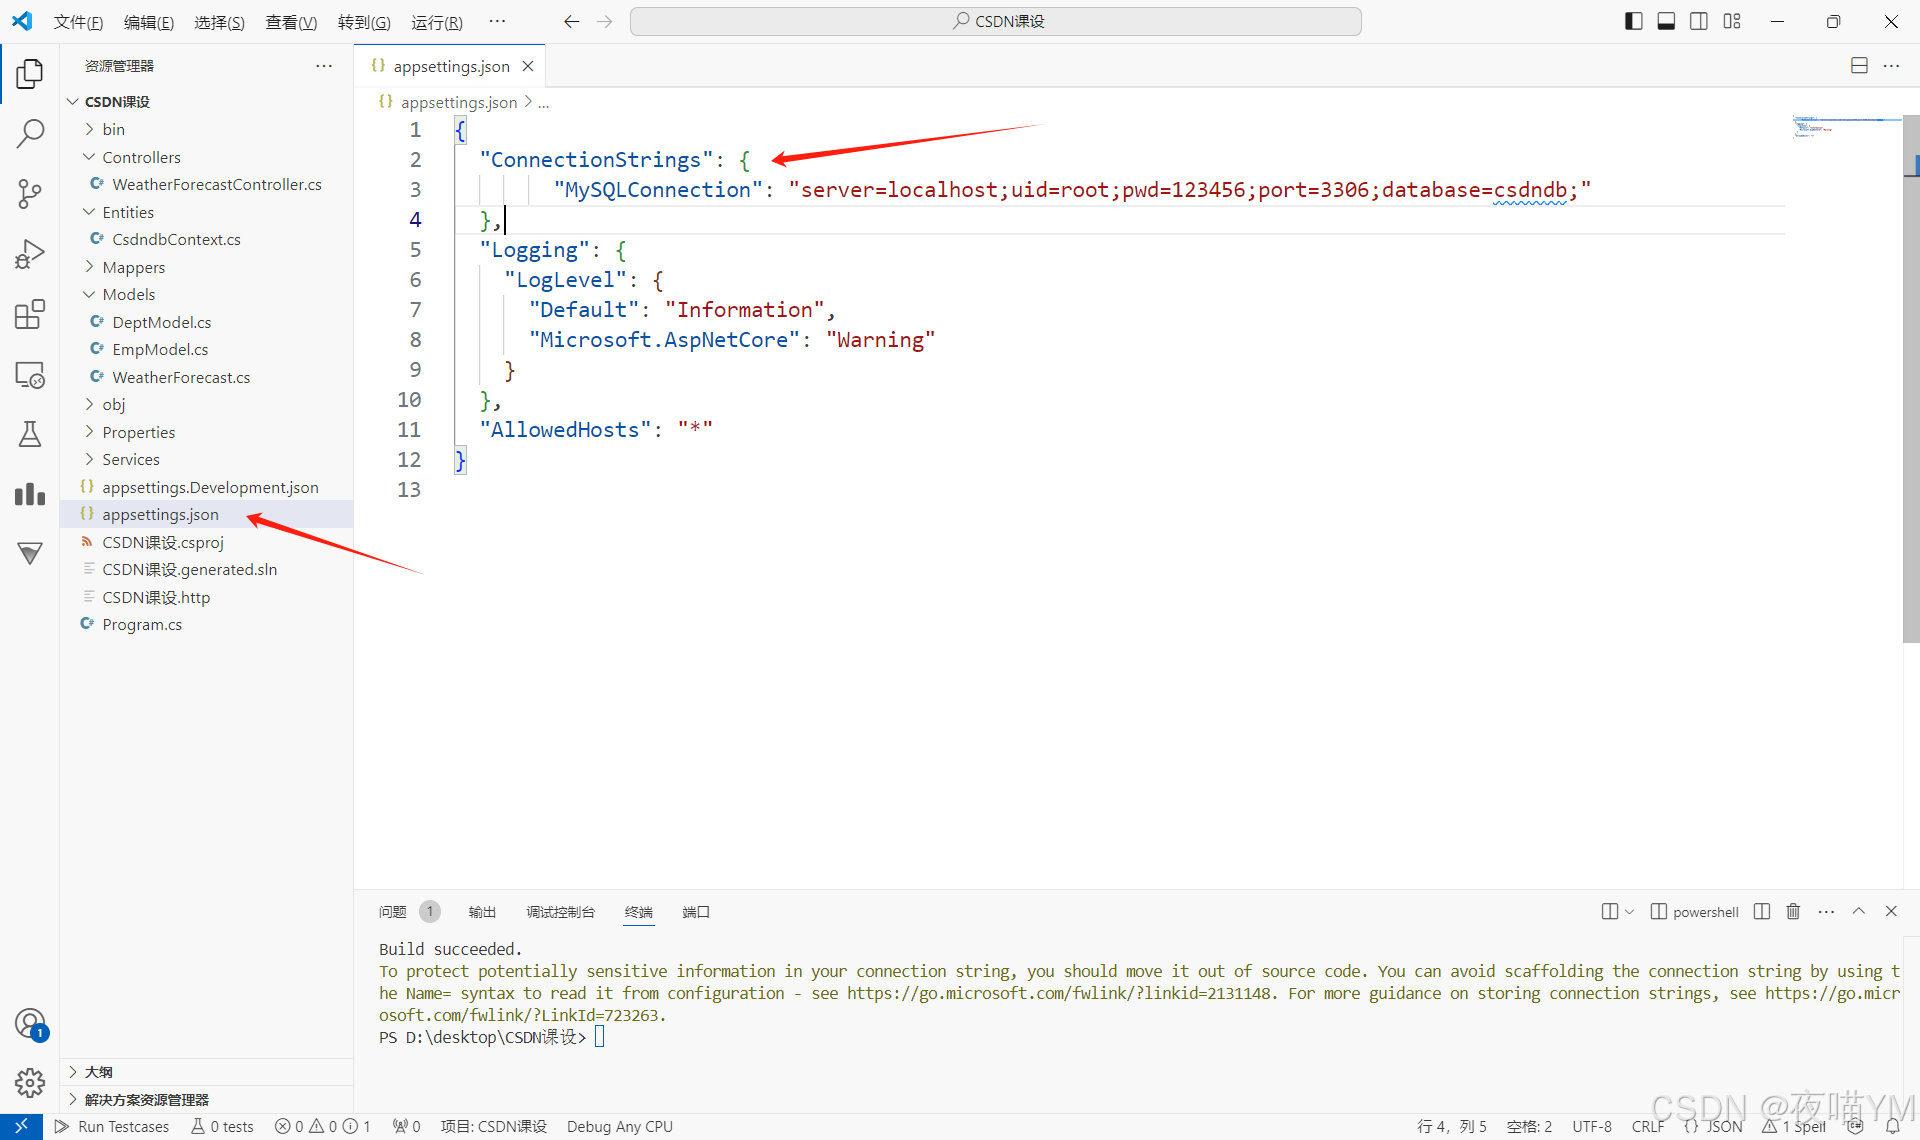Image resolution: width=1920 pixels, height=1140 pixels.
Task: Open DeptModel.cs in the explorer
Action: click(x=206, y=322)
